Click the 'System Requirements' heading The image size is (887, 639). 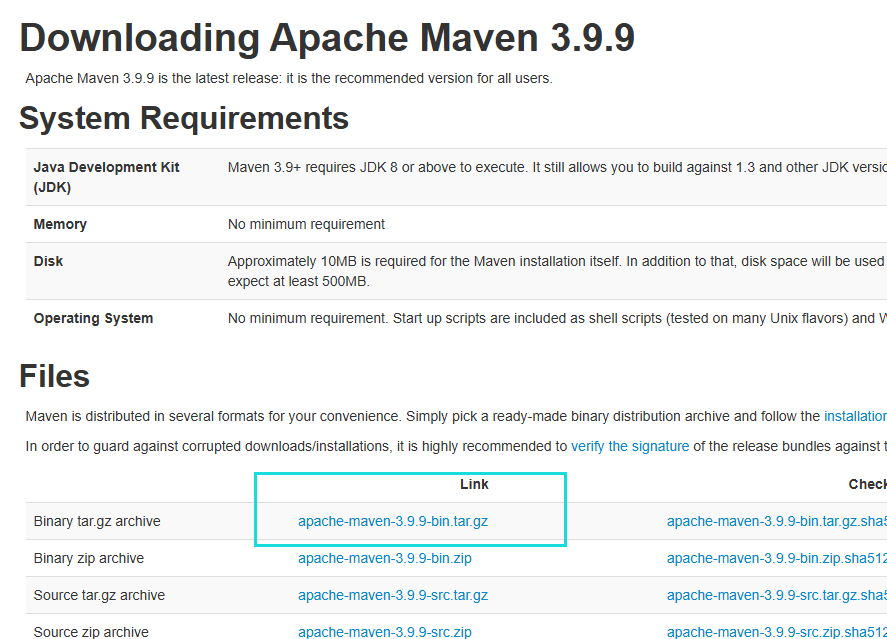[x=184, y=118]
